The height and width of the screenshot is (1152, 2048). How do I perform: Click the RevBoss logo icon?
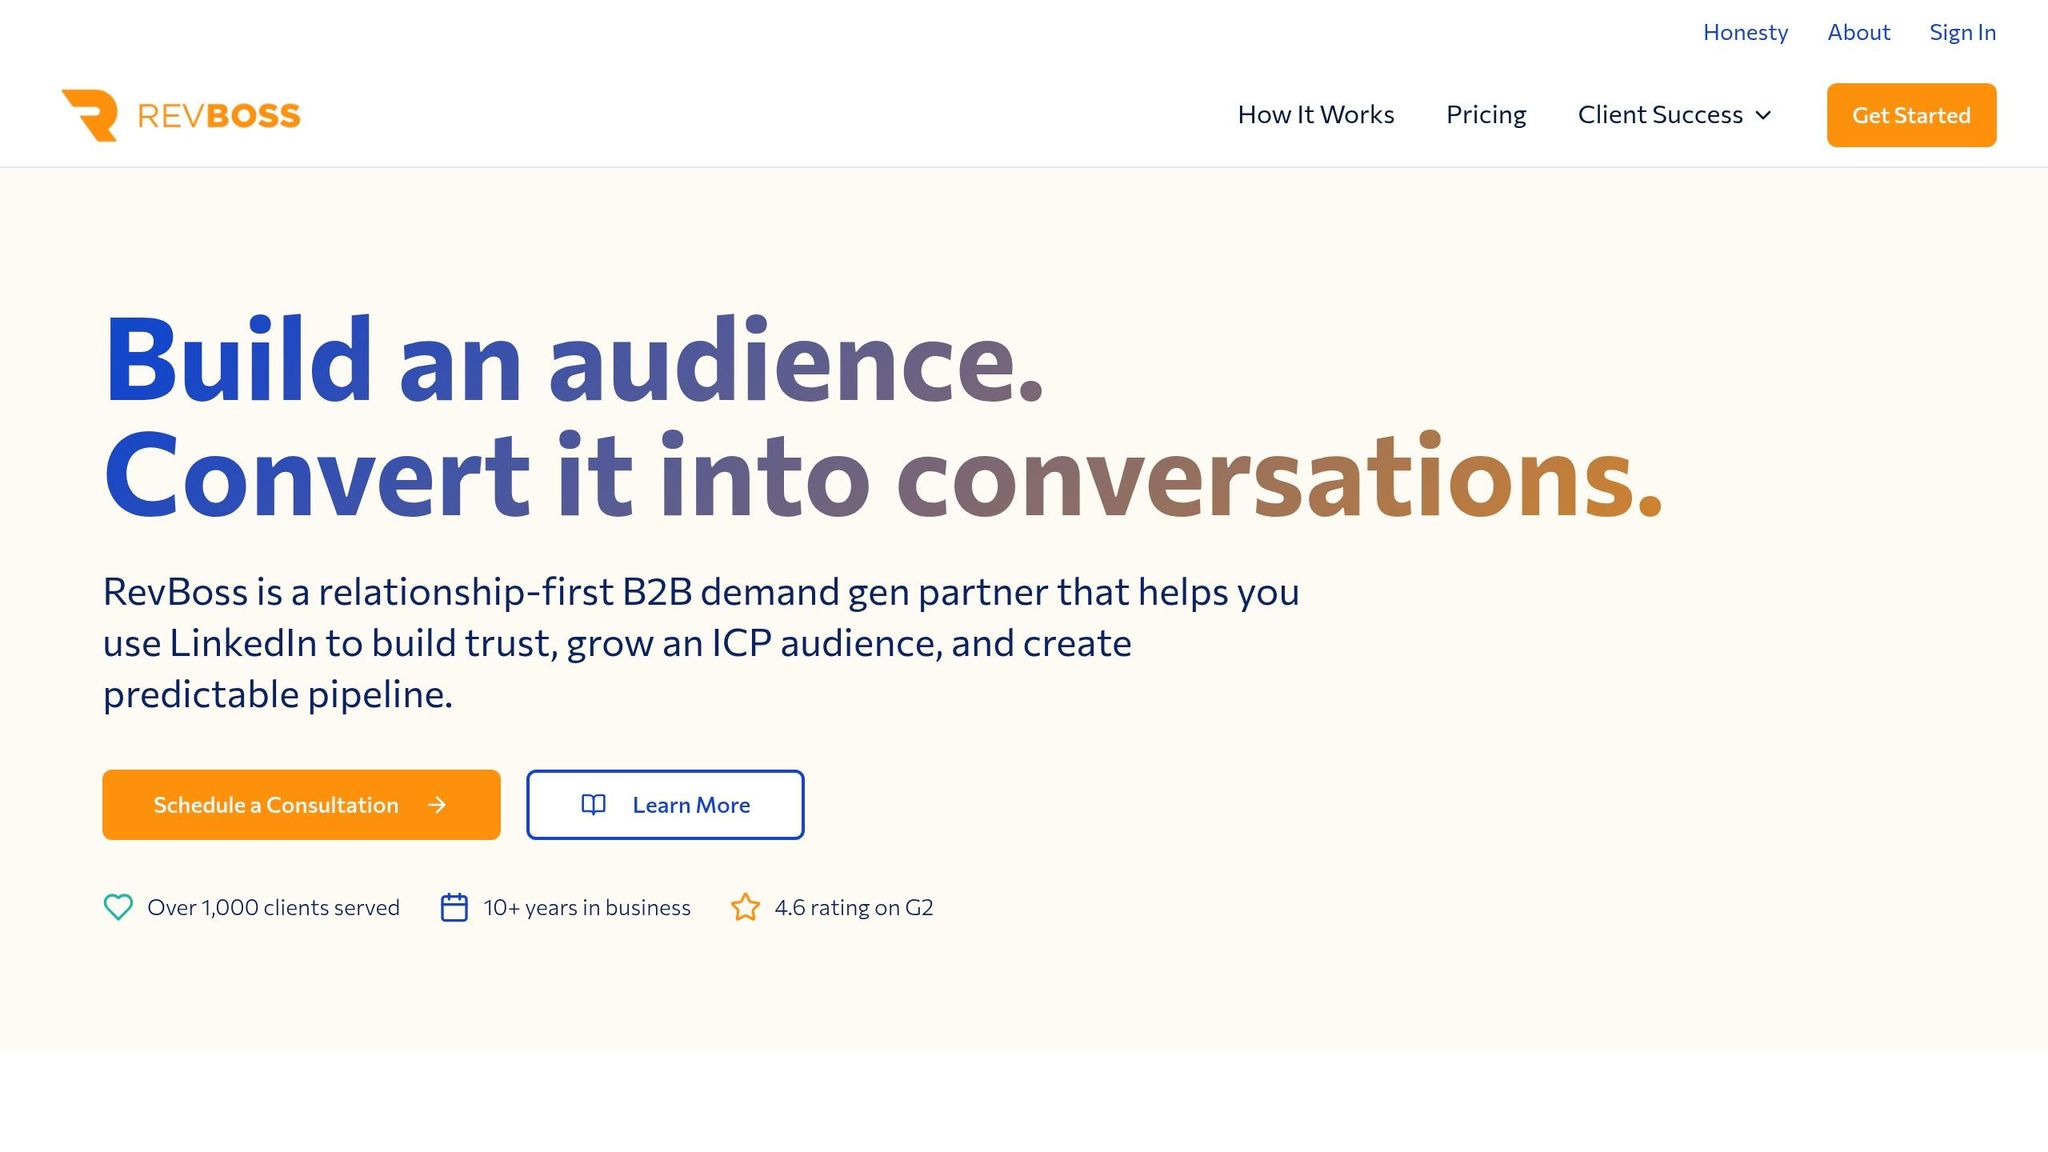pos(90,115)
